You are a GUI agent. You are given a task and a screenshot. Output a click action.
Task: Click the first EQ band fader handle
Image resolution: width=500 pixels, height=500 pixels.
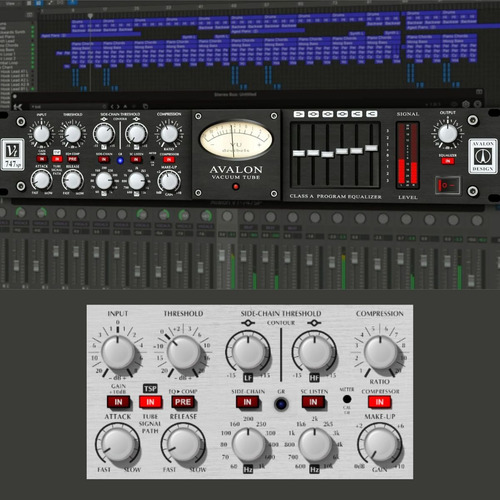(299, 153)
